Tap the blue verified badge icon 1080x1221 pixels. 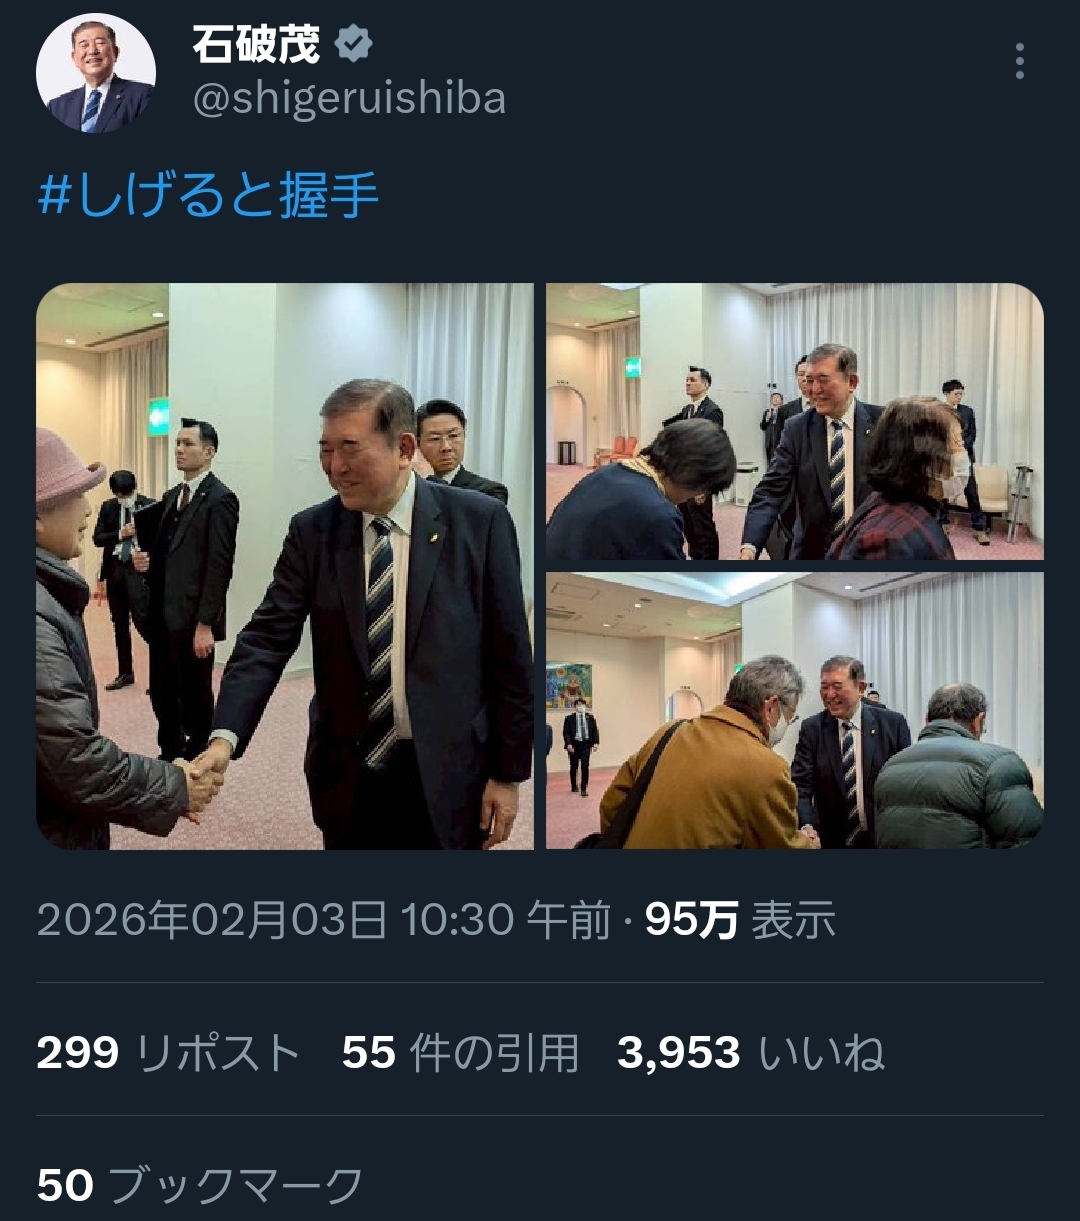(x=353, y=45)
